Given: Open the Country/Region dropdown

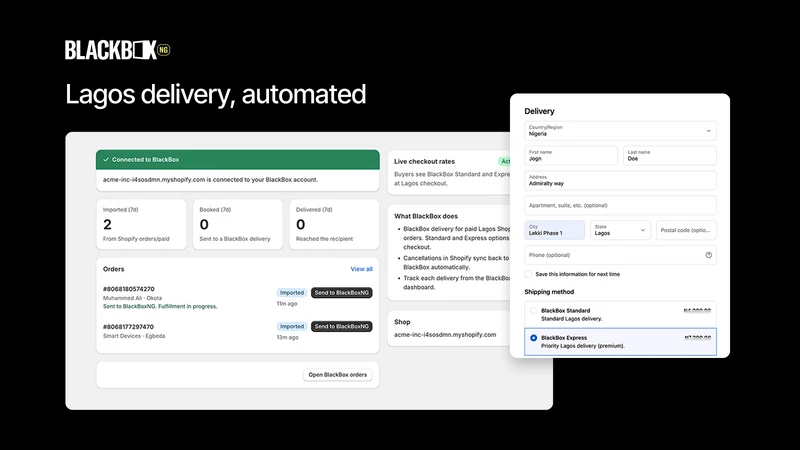Looking at the screenshot, I should (x=620, y=131).
